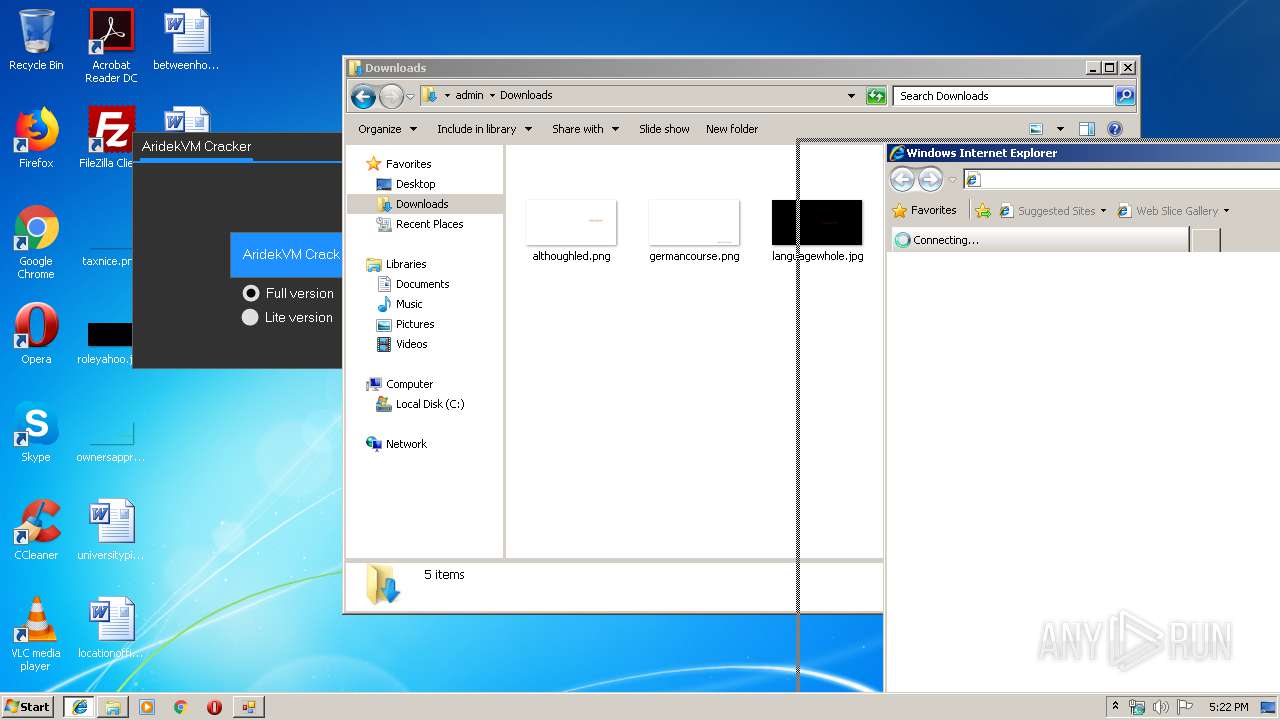
Task: Expand Suggested Sites dropdown in IE
Action: (x=1103, y=211)
